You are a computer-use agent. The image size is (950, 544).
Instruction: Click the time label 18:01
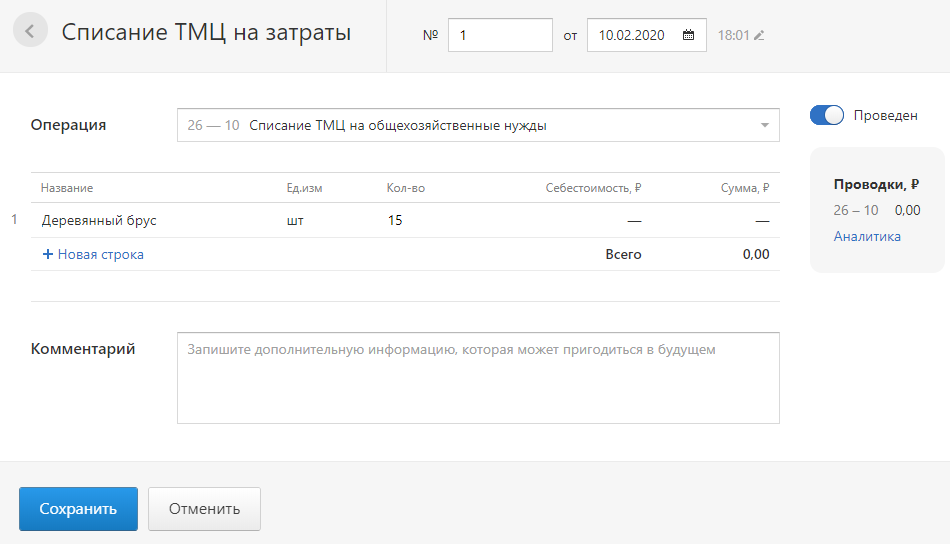point(733,35)
